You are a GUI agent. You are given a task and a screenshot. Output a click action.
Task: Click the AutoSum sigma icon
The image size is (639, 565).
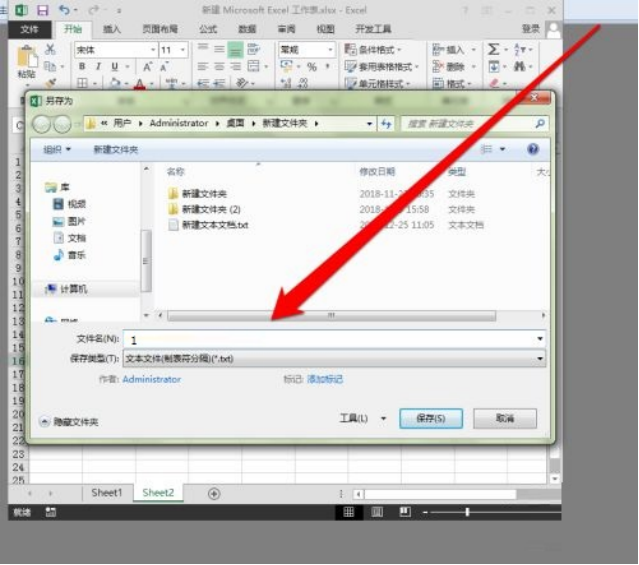tap(494, 49)
